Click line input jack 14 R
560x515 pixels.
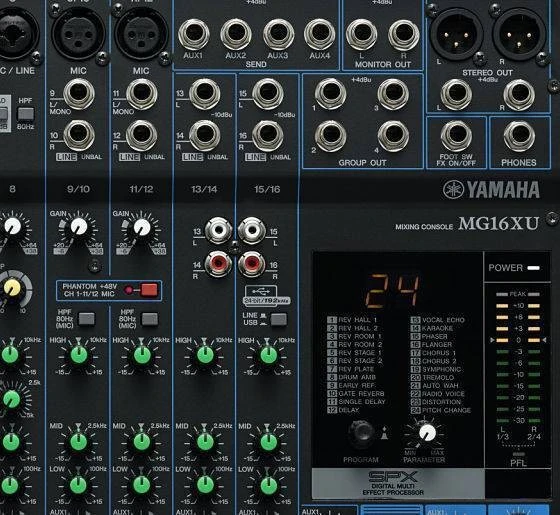[x=205, y=136]
